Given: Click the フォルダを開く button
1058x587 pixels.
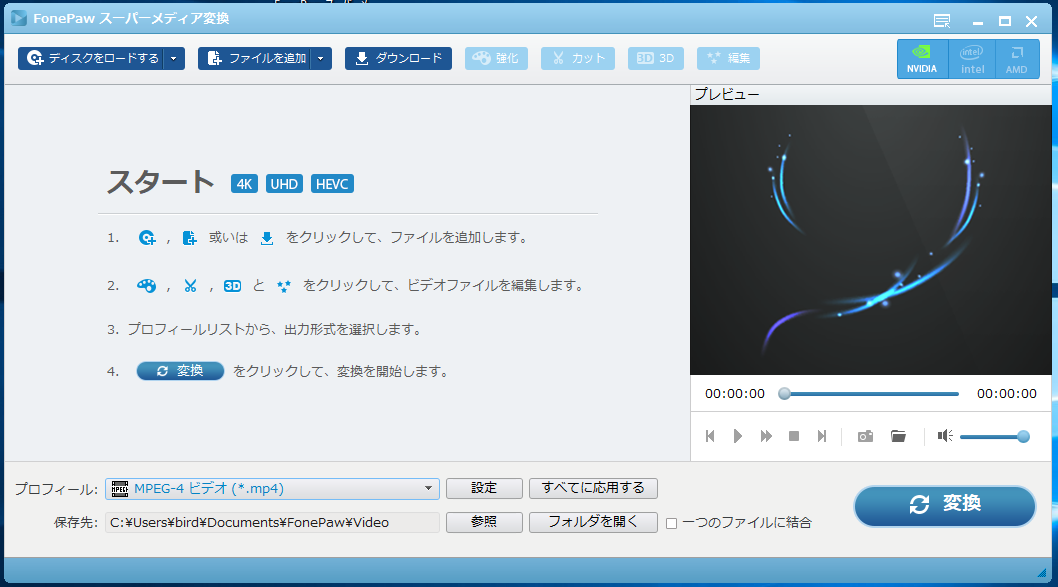Looking at the screenshot, I should 593,522.
